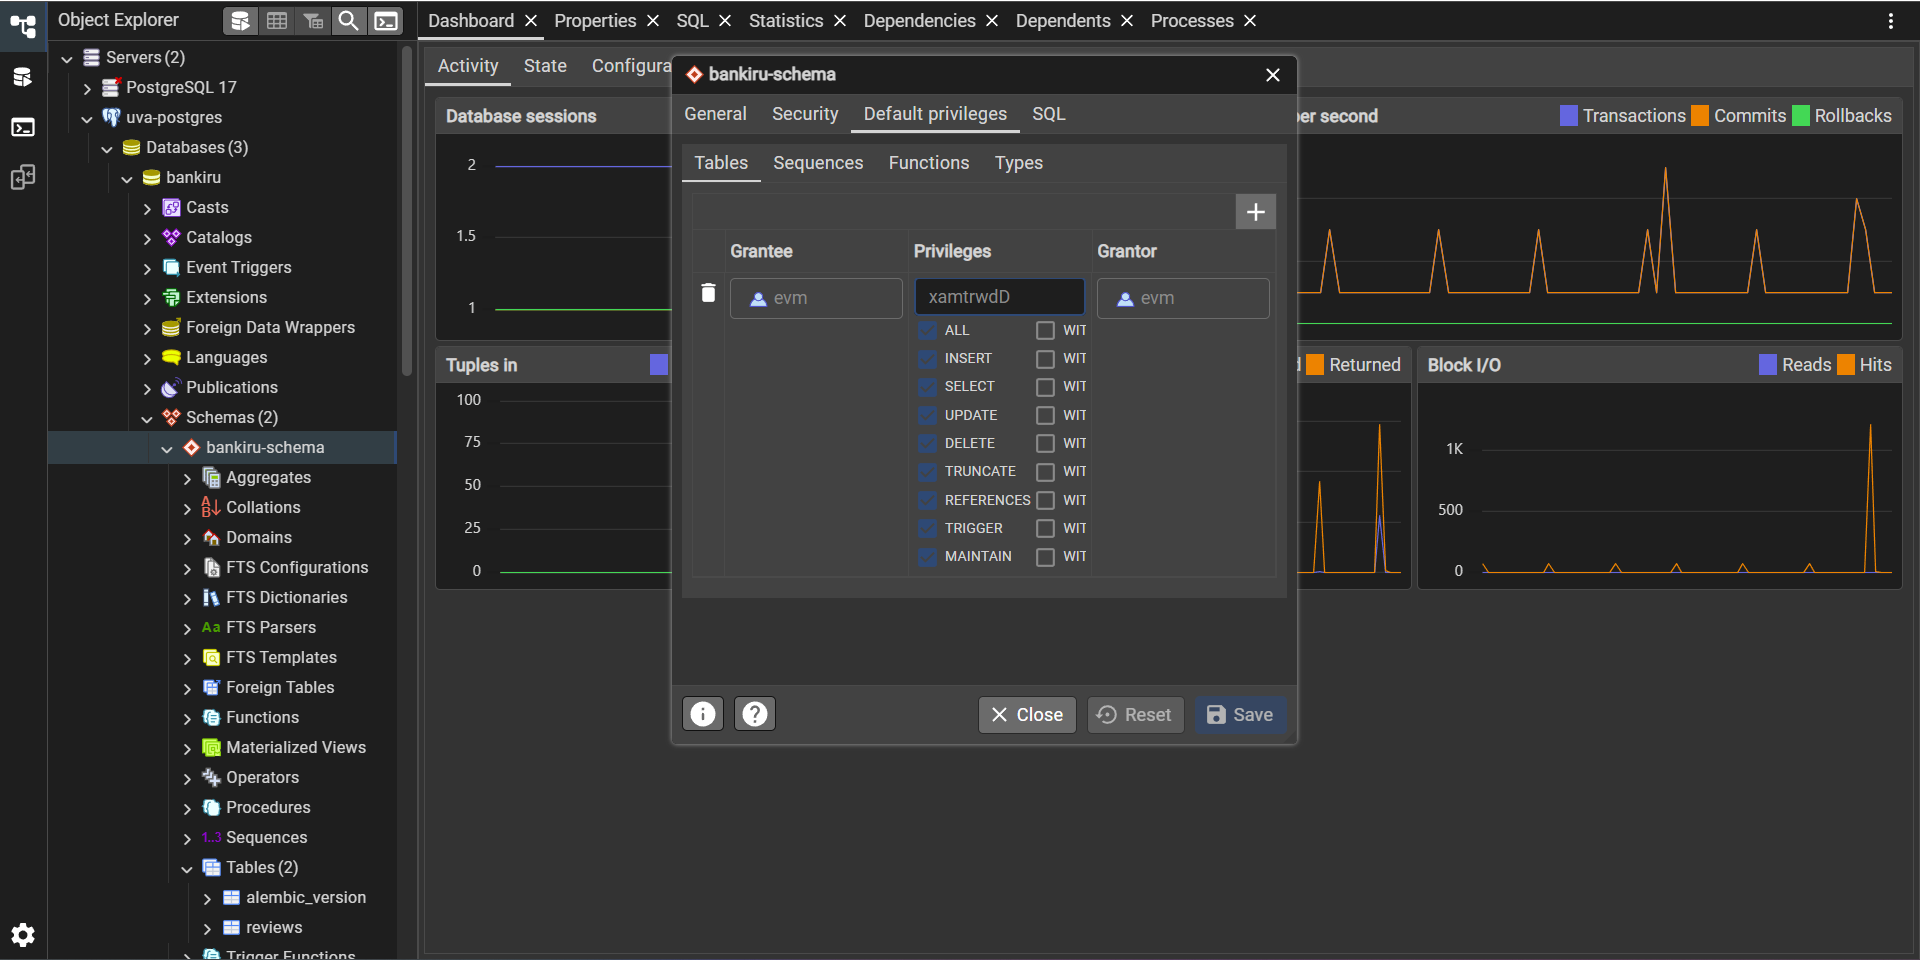The height and width of the screenshot is (960, 1920).
Task: Switch to the Security tab in dialog
Action: pos(805,114)
